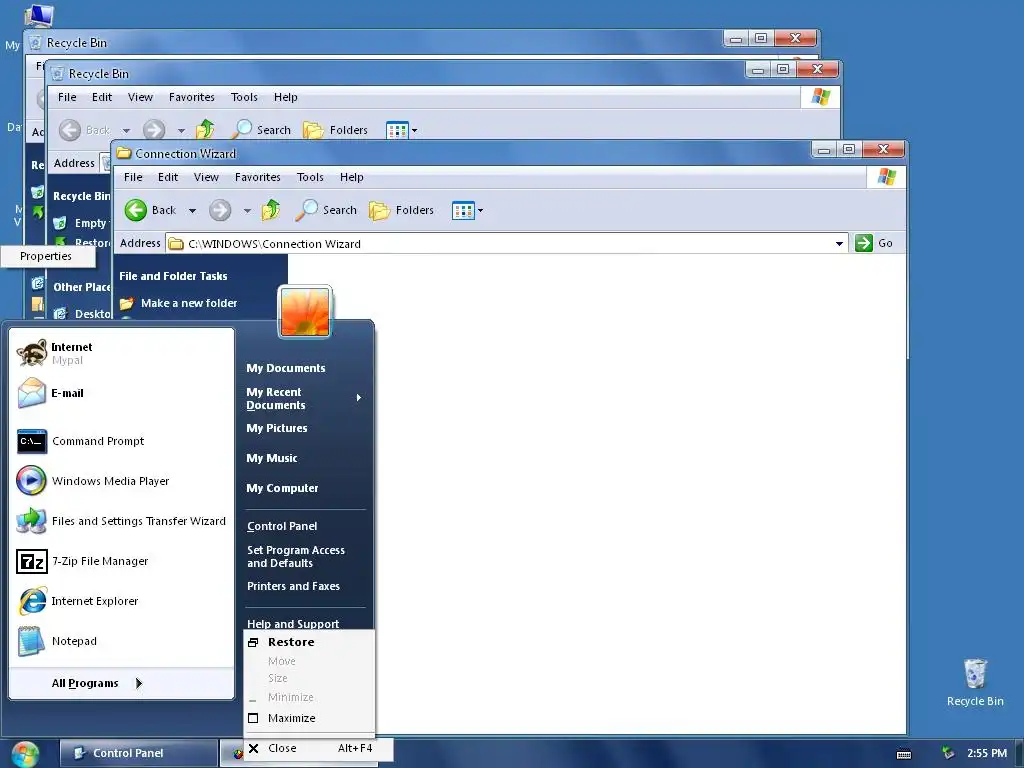The width and height of the screenshot is (1024, 768).
Task: Open File menu in front Recycle Bin window
Action: point(67,97)
